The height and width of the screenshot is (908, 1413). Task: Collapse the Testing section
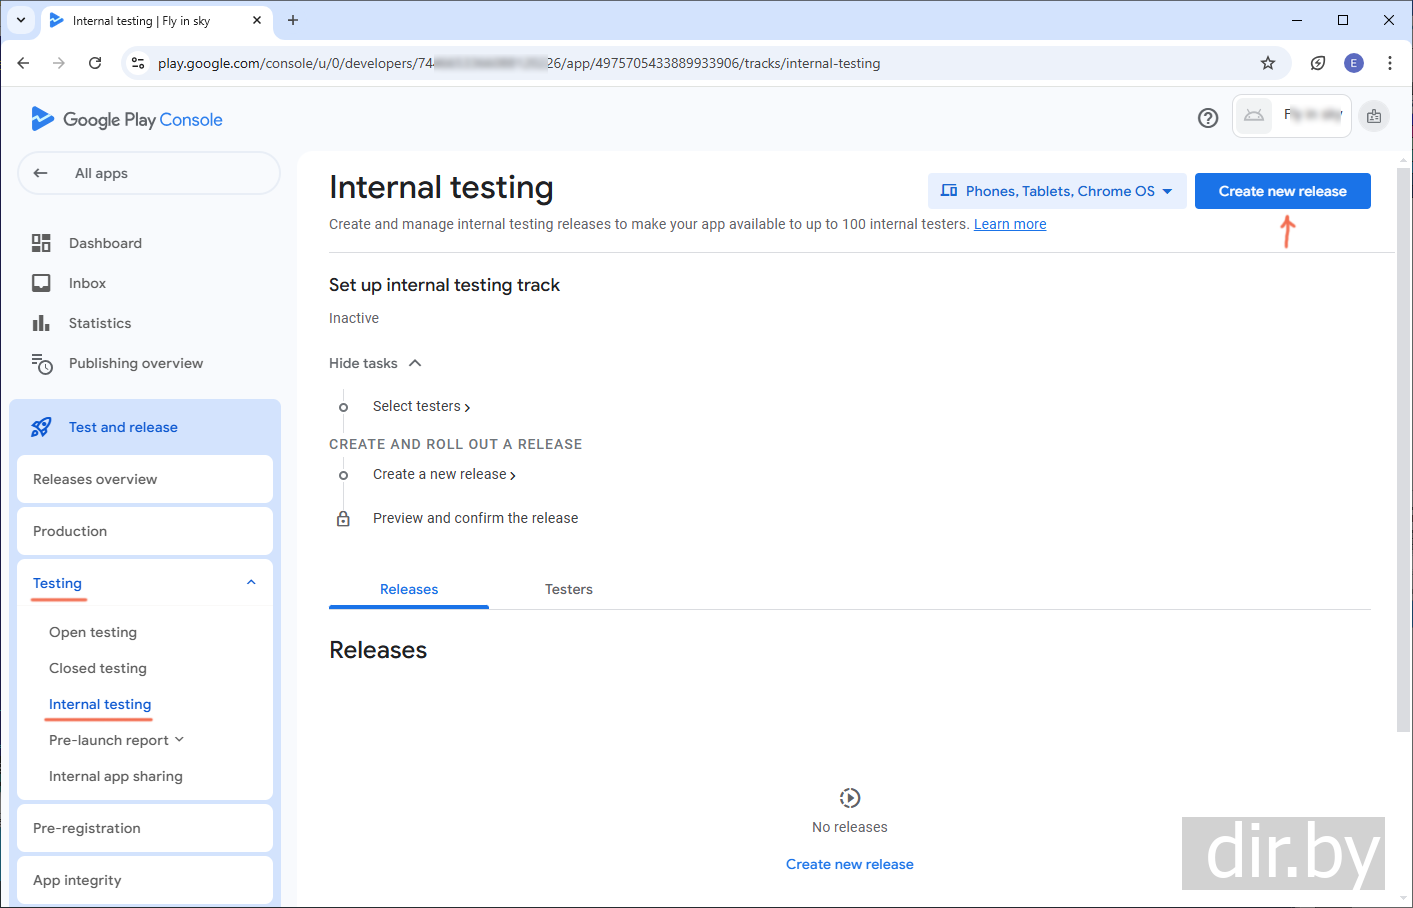coord(251,583)
